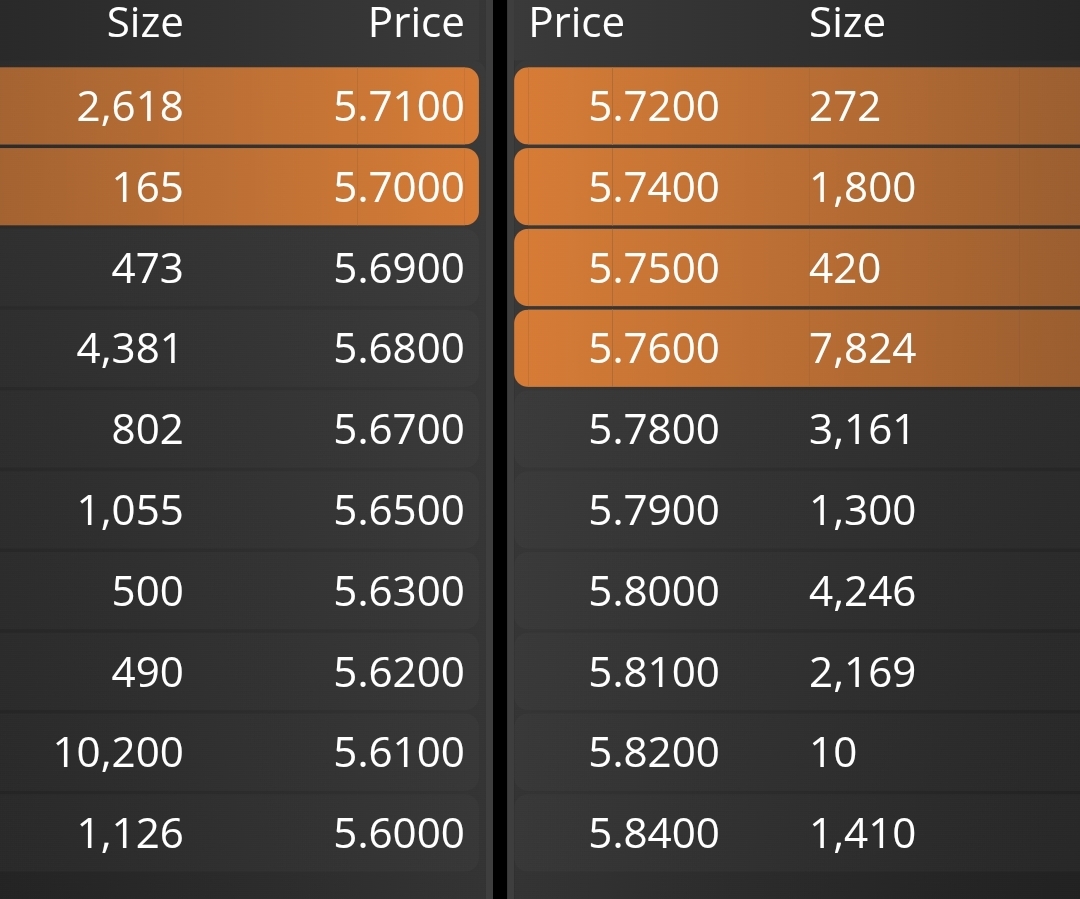Click the 5.8400 ask price
1080x899 pixels.
coord(654,833)
